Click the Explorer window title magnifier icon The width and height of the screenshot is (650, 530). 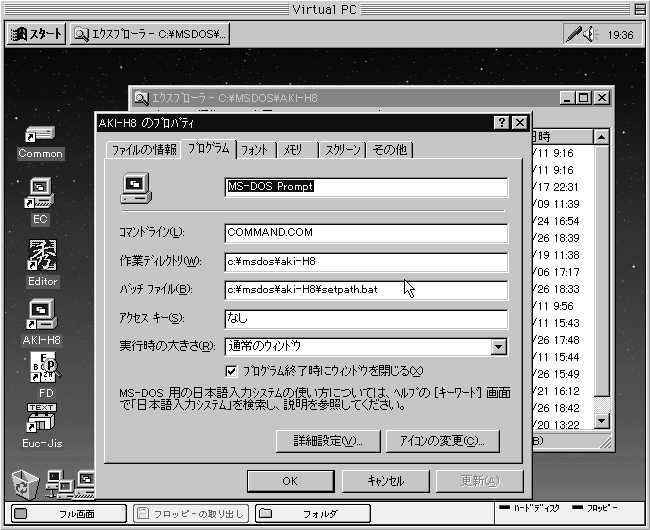[141, 98]
